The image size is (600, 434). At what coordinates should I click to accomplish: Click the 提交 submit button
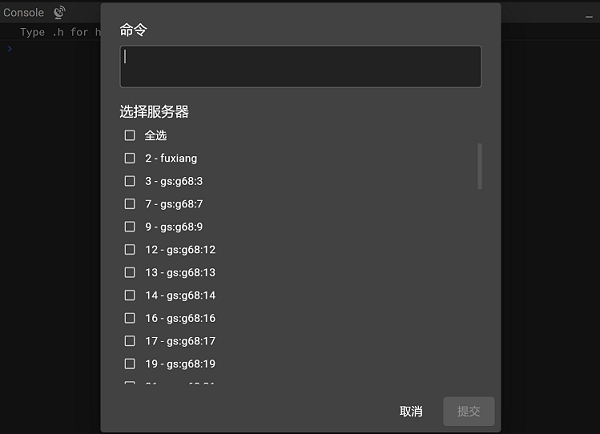469,411
